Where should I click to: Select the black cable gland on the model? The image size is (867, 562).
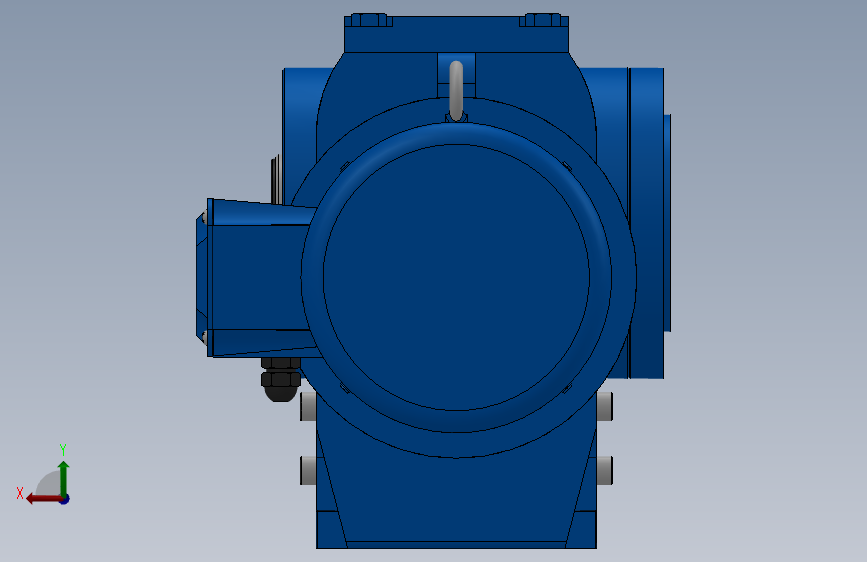click(x=280, y=379)
